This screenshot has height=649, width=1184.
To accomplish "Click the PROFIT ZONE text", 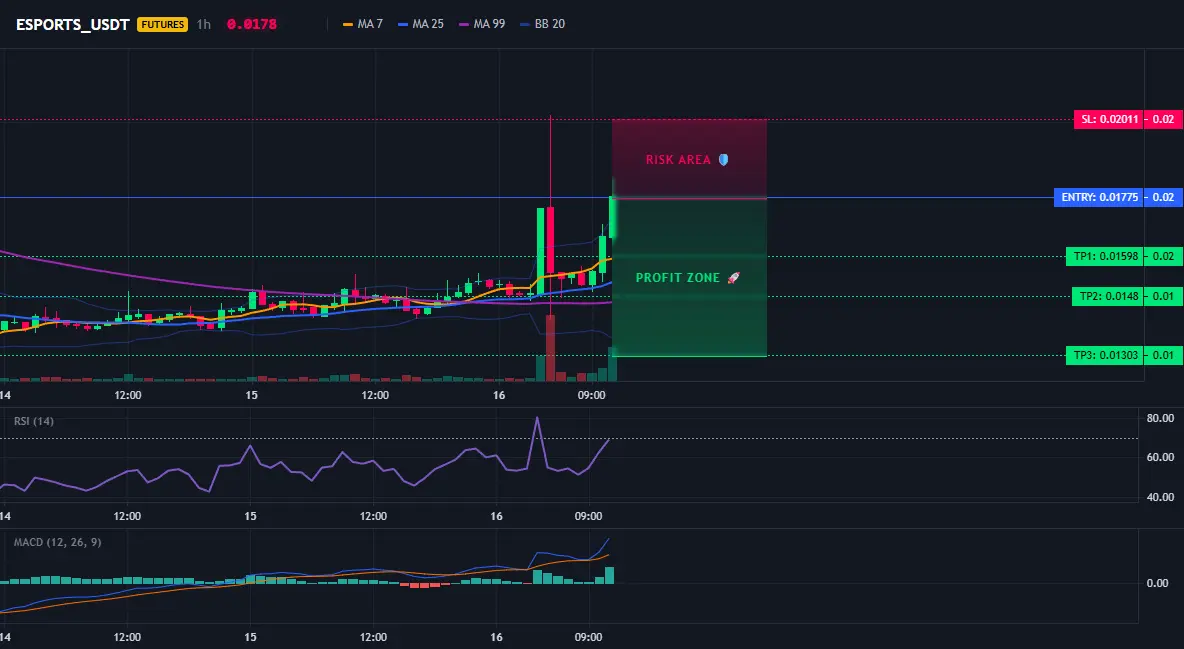I will [677, 278].
